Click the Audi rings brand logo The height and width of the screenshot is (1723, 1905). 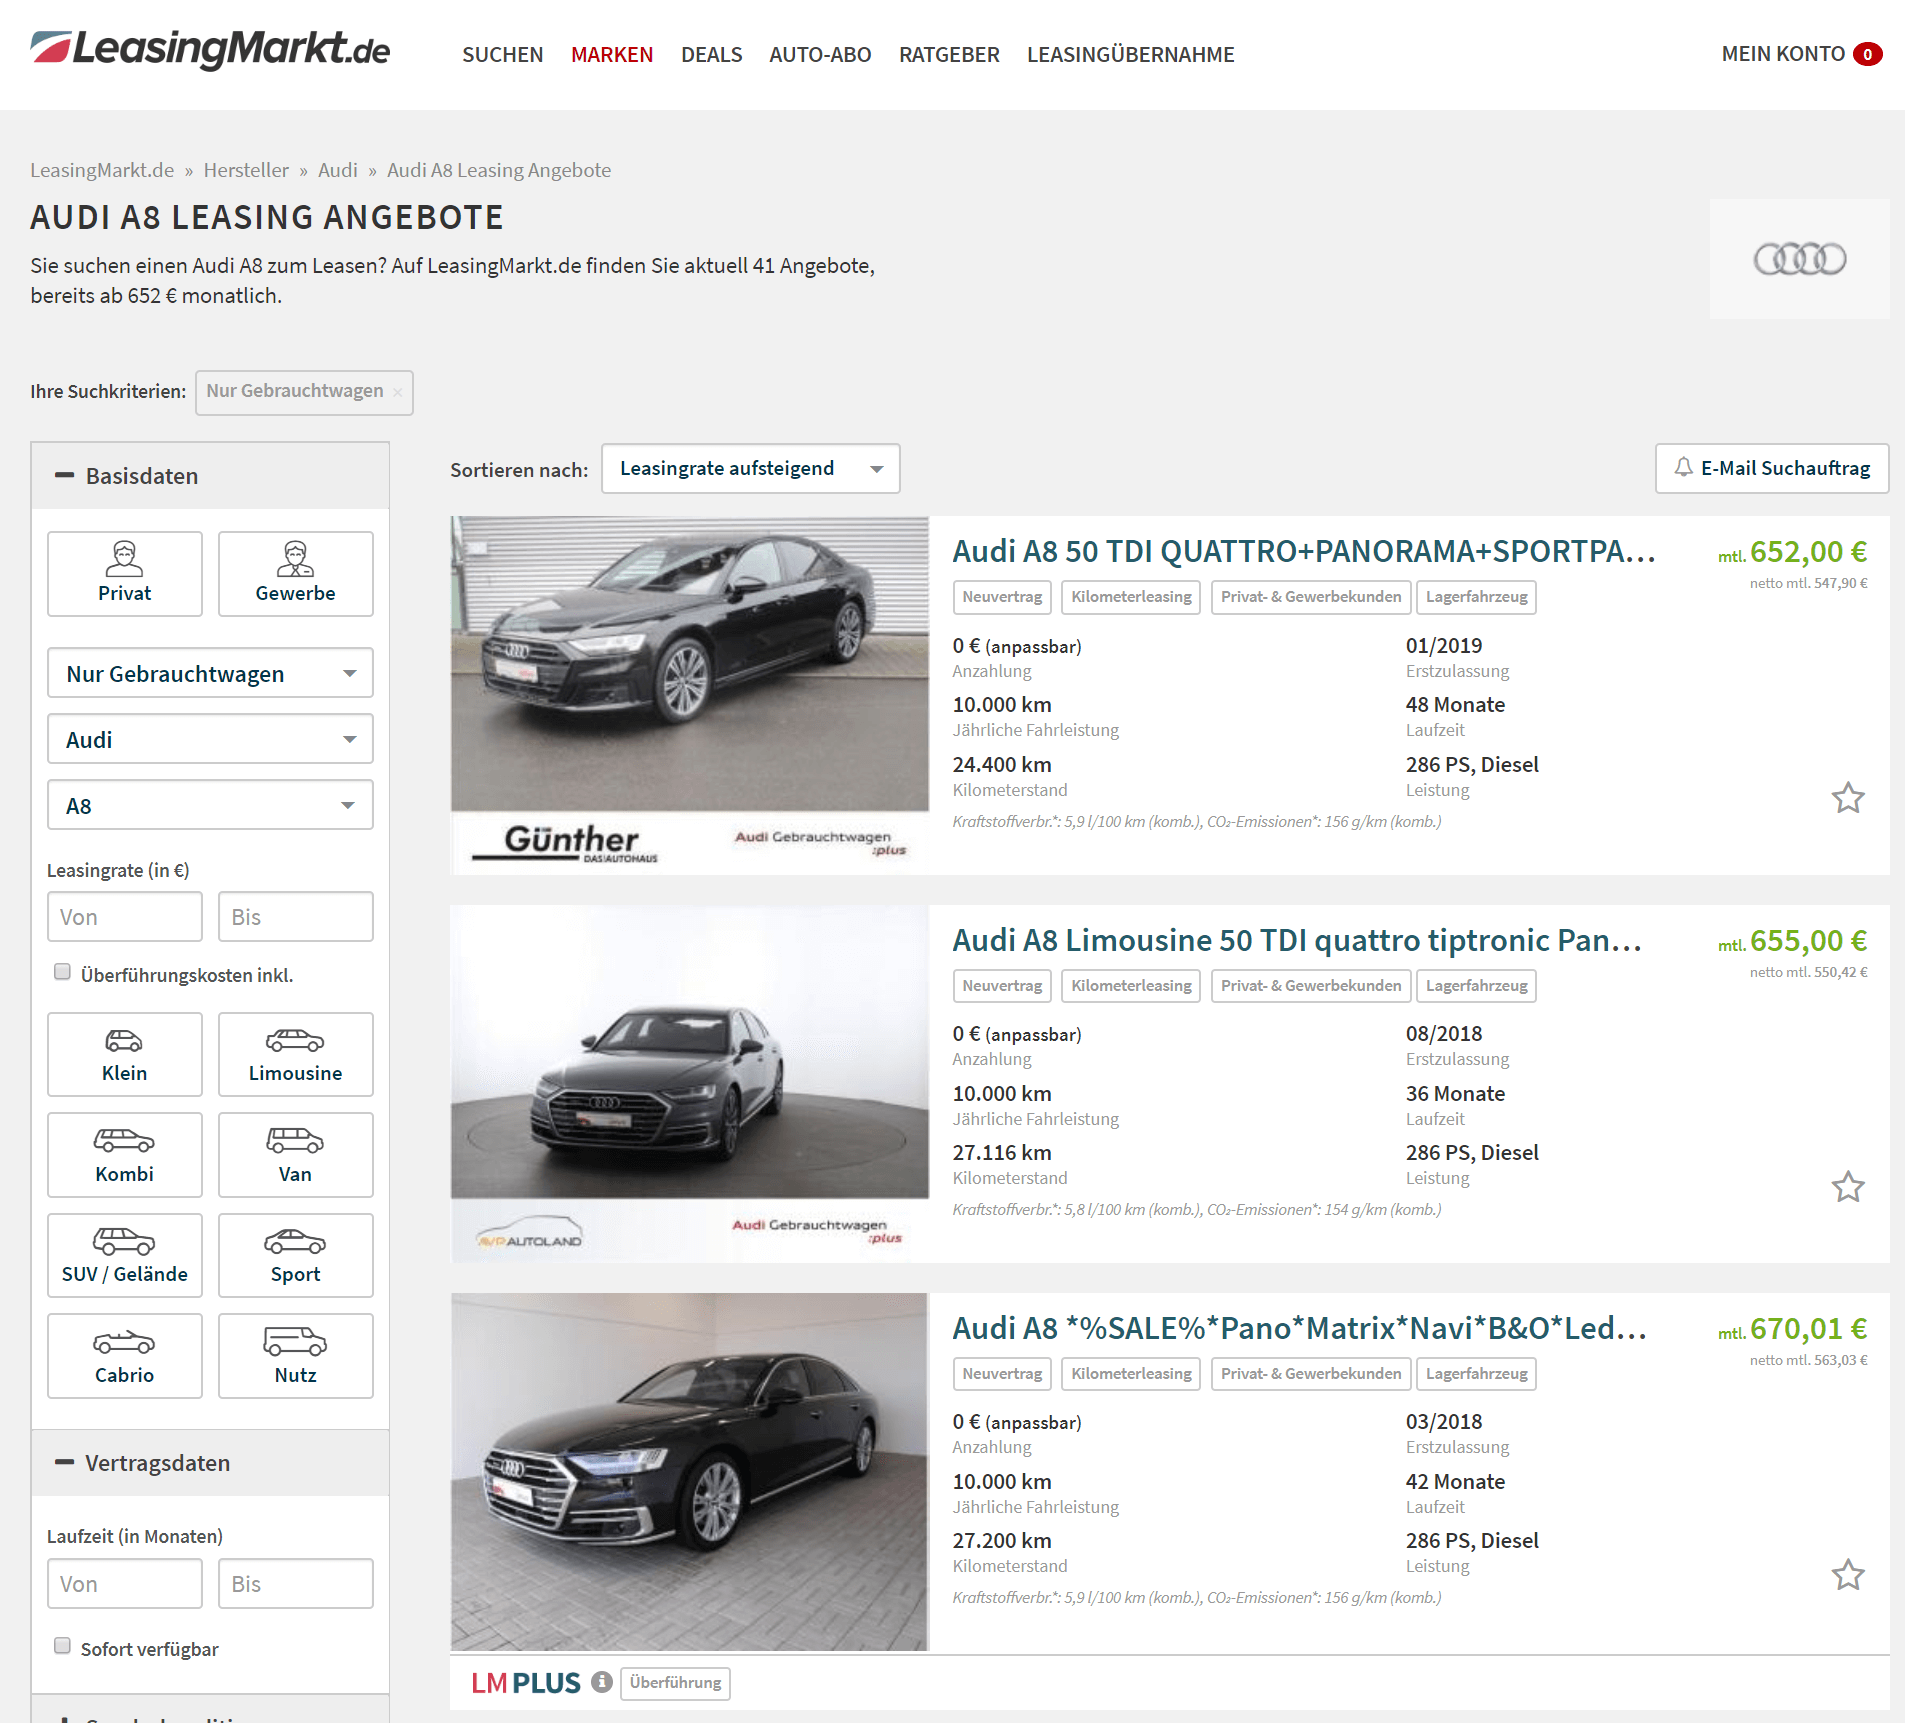[x=1799, y=259]
